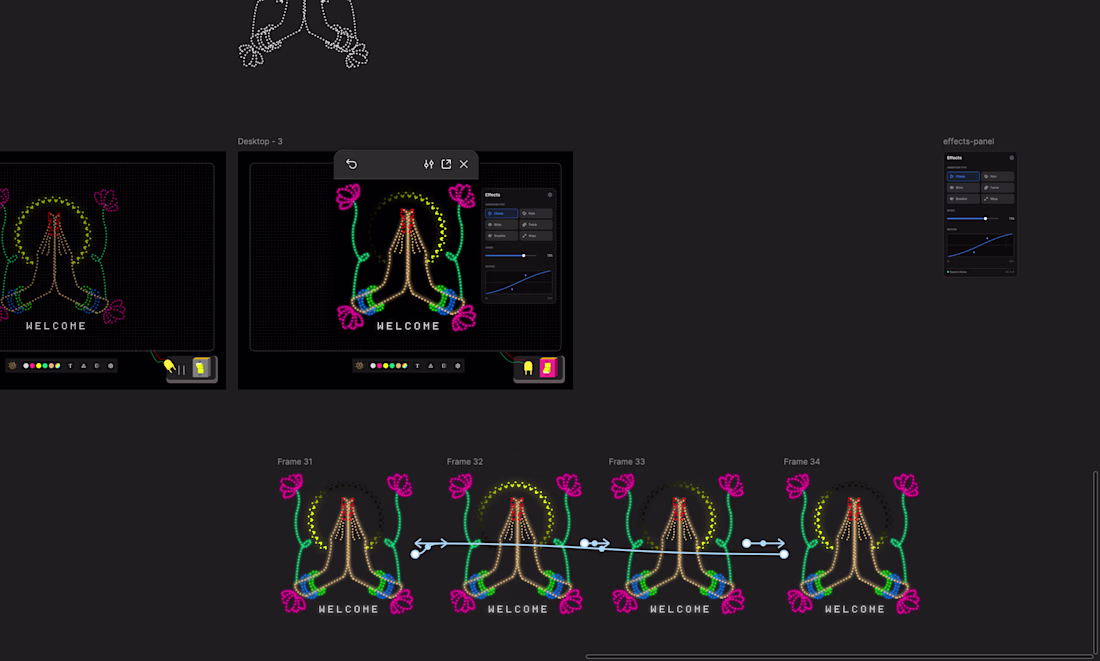Select the hexagon tool in the cut-off left frame
1100x661 pixels.
click(110, 366)
